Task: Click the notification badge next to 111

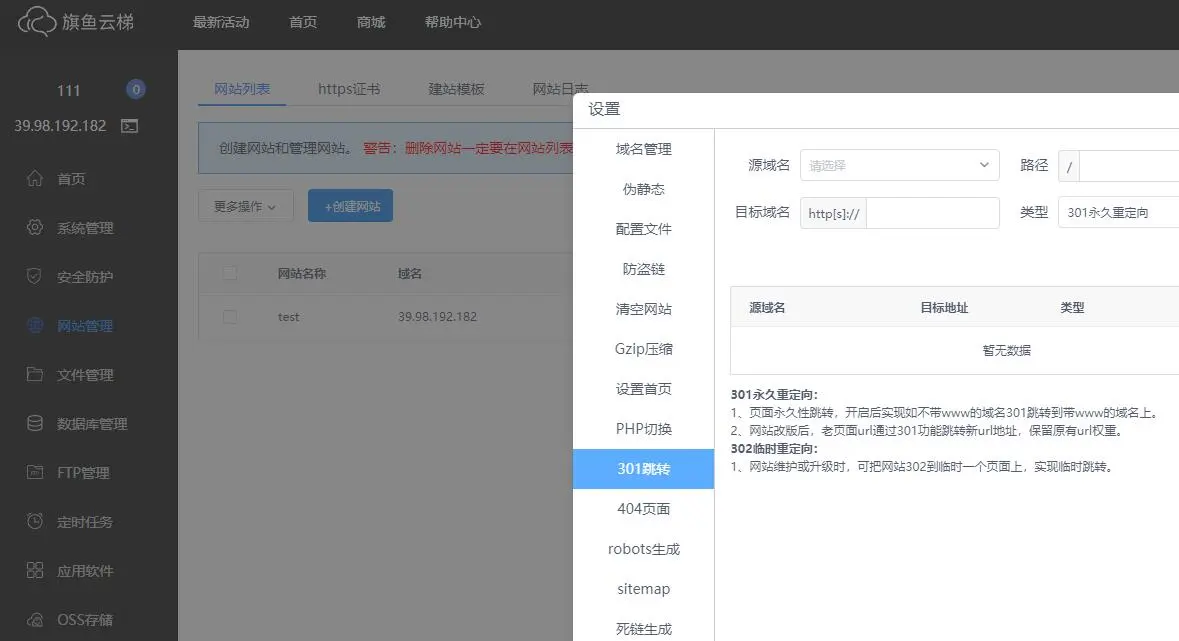Action: (135, 90)
